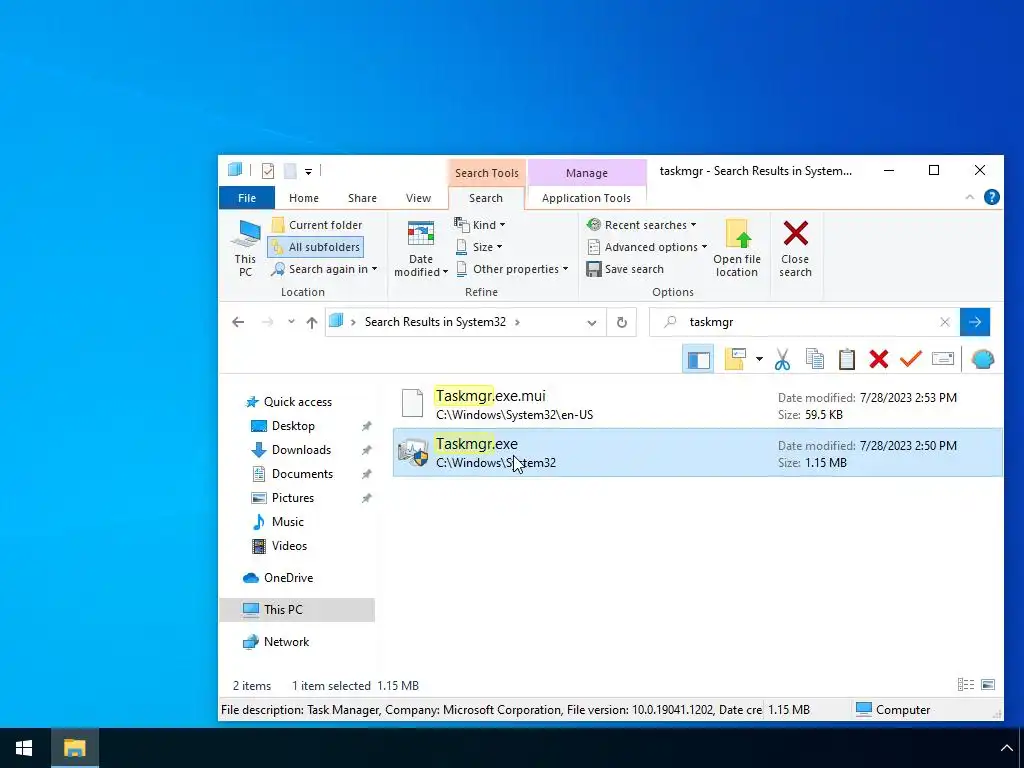This screenshot has height=768, width=1024.
Task: Click the Rename icon in toolbar
Action: (942, 359)
